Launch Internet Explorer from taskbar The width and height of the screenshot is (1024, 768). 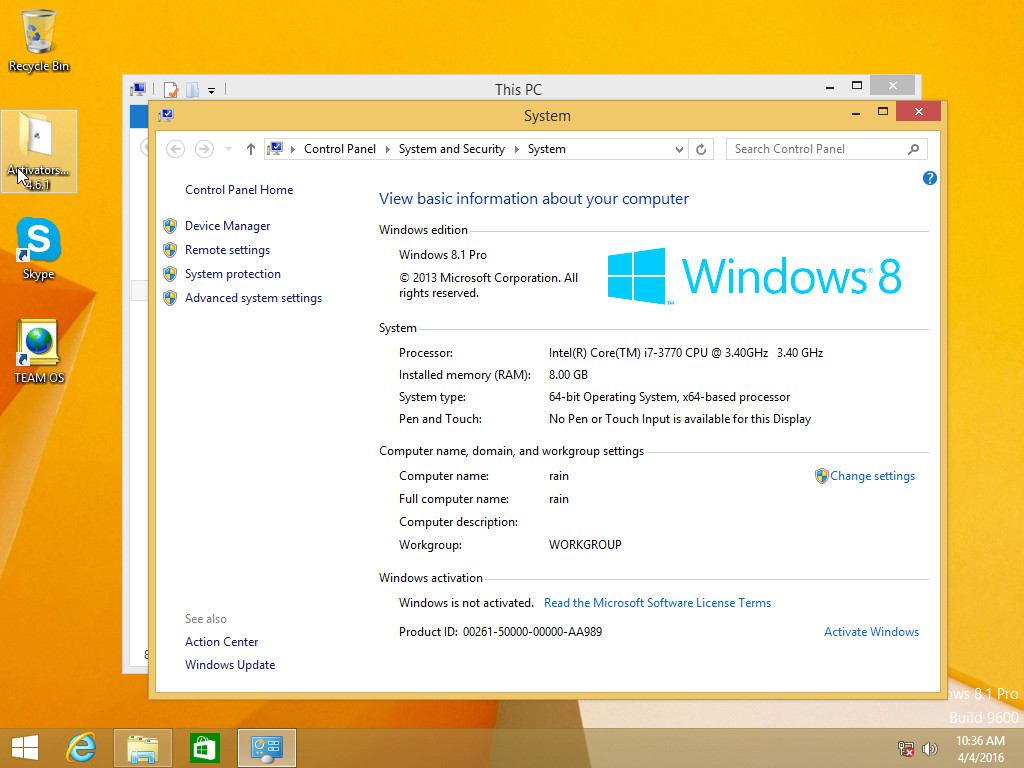[82, 748]
